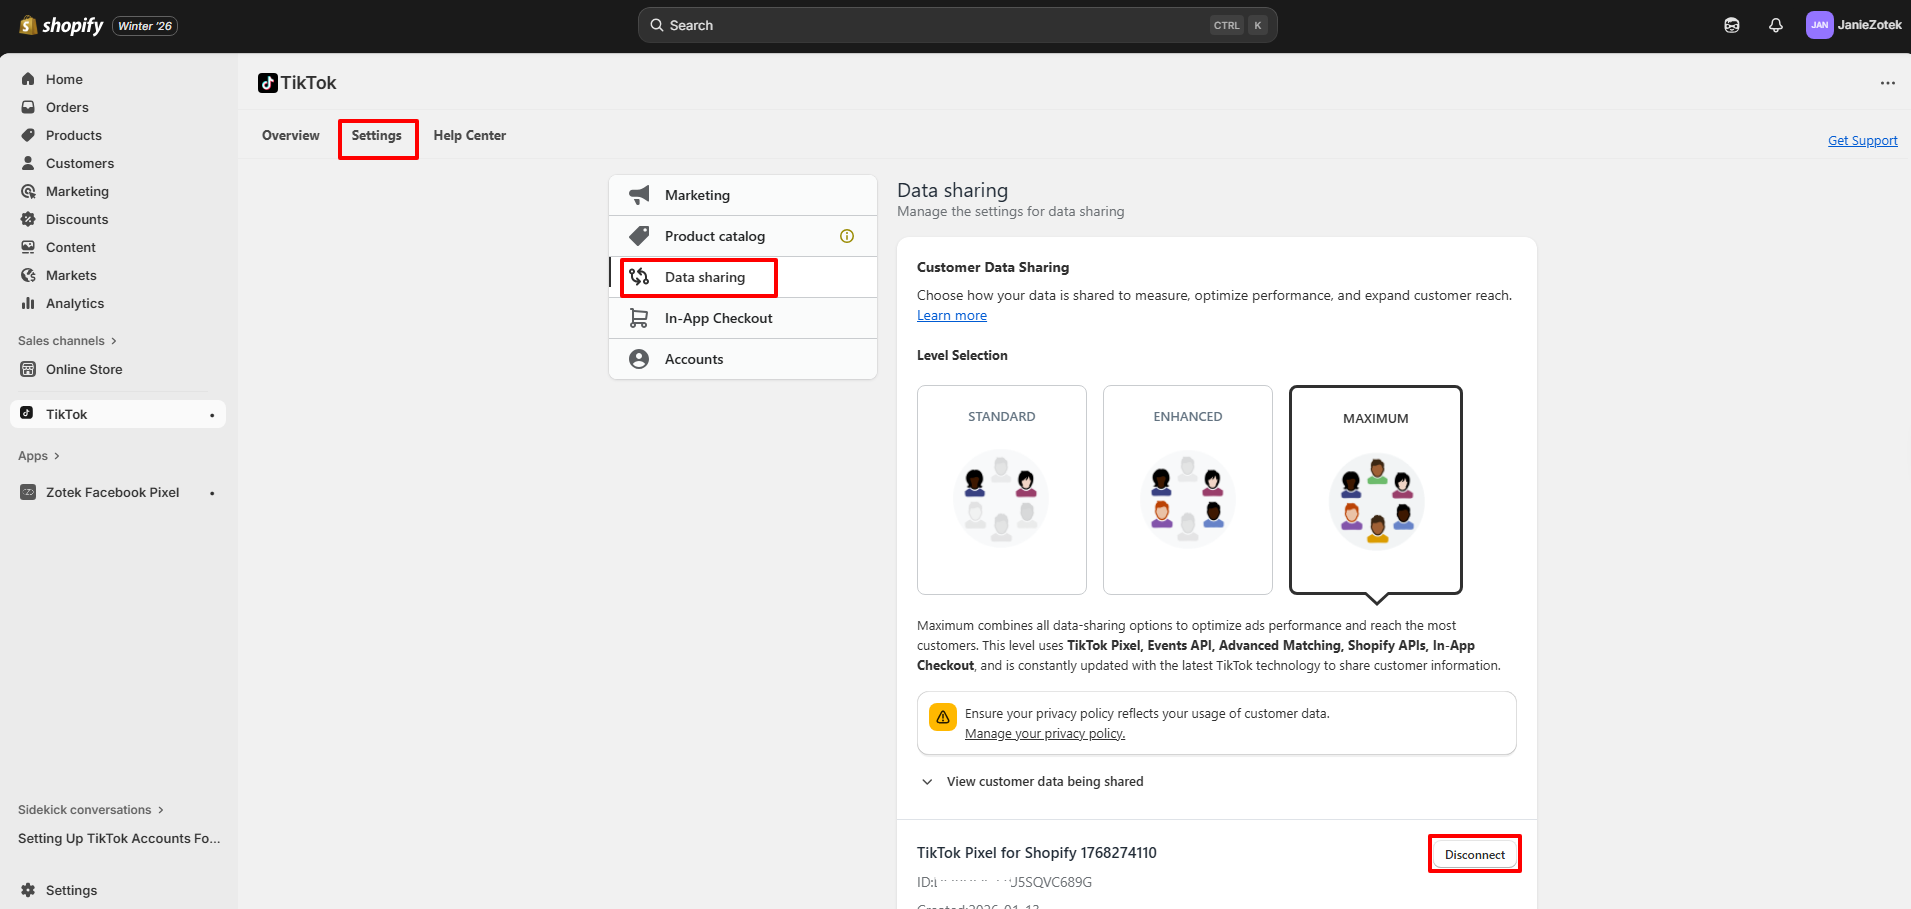The image size is (1911, 909).
Task: Click the Sidekick assistant icon in top bar
Action: pyautogui.click(x=1732, y=26)
